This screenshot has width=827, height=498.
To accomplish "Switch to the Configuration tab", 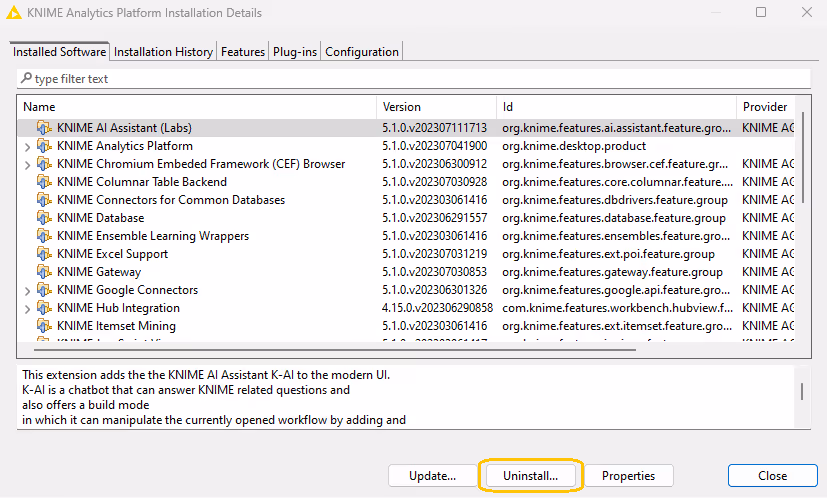I will (x=362, y=52).
